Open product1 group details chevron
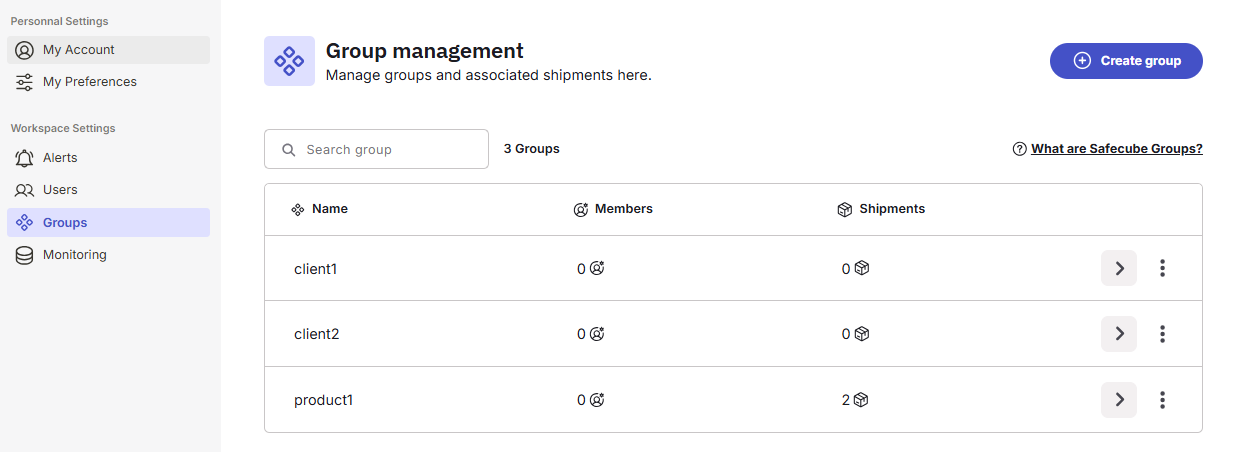 (x=1119, y=400)
